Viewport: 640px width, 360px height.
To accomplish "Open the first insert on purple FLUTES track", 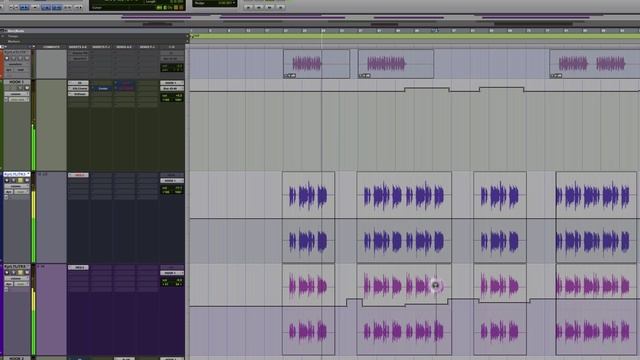I will [78, 267].
